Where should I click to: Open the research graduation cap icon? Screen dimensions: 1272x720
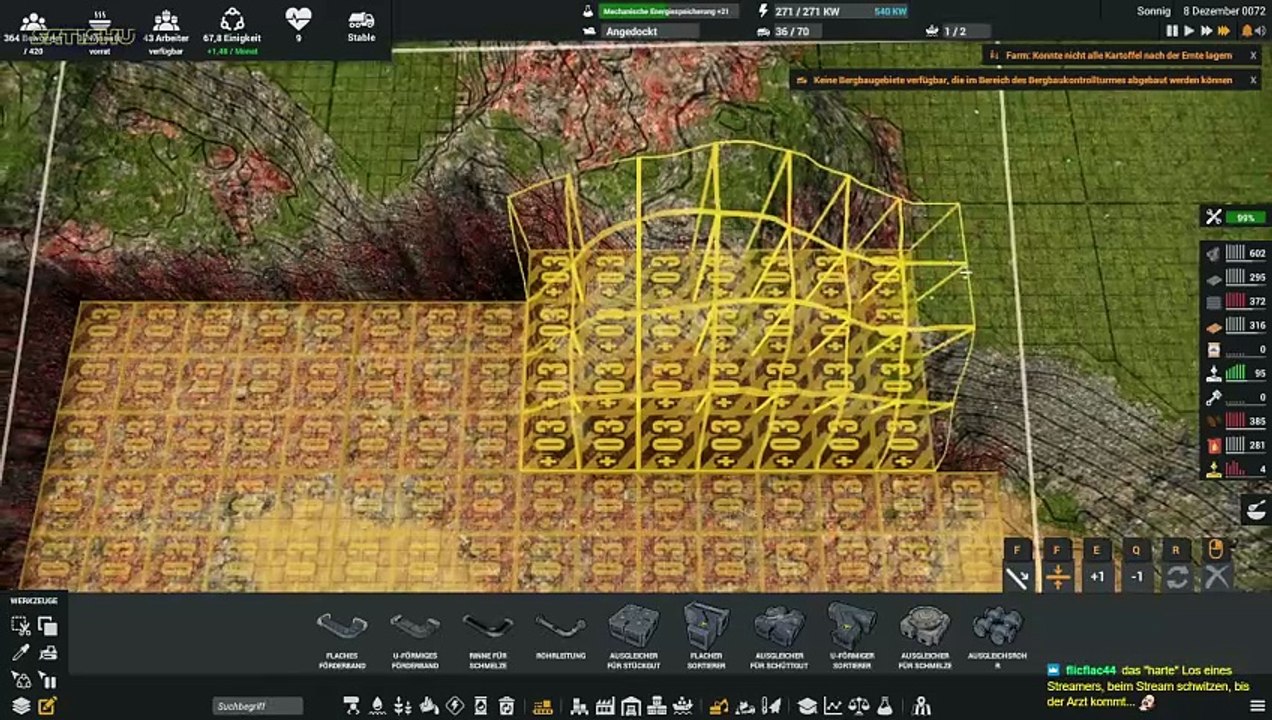point(807,706)
